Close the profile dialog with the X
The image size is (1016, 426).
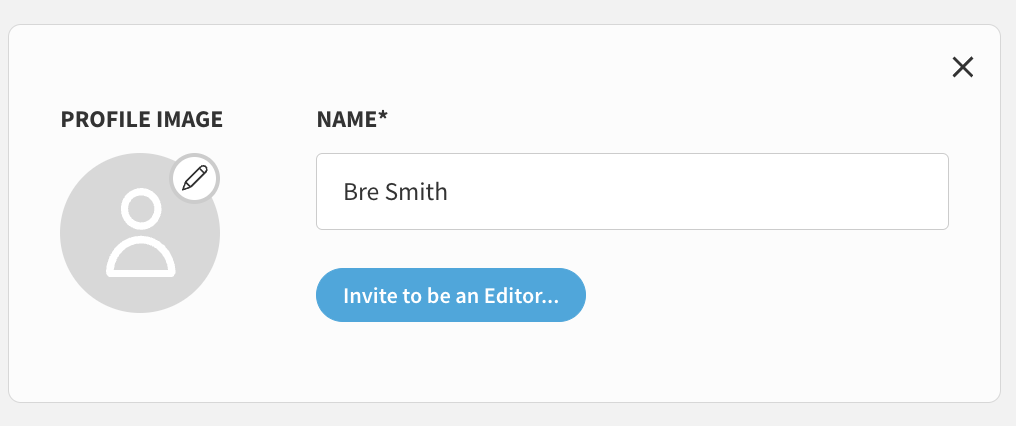tap(962, 67)
